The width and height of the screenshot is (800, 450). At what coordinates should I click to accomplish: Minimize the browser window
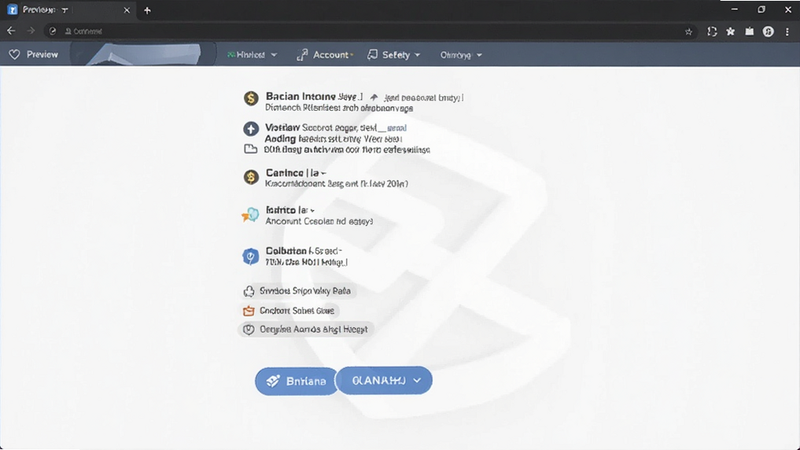734,9
